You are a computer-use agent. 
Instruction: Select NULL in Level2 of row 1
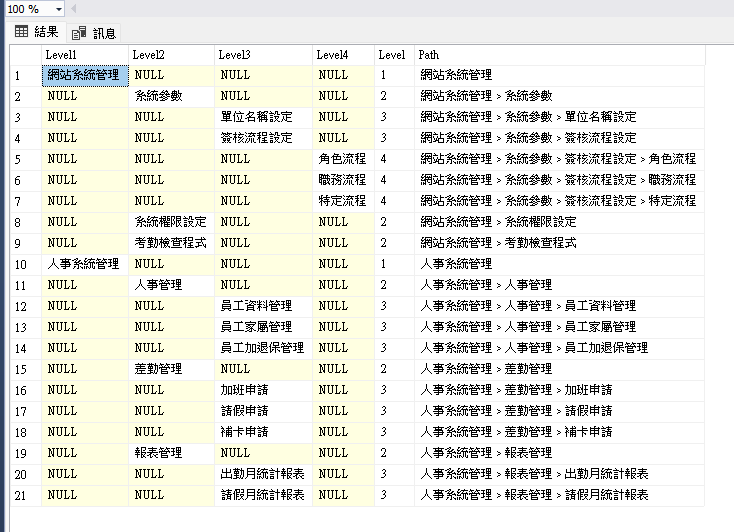click(171, 75)
